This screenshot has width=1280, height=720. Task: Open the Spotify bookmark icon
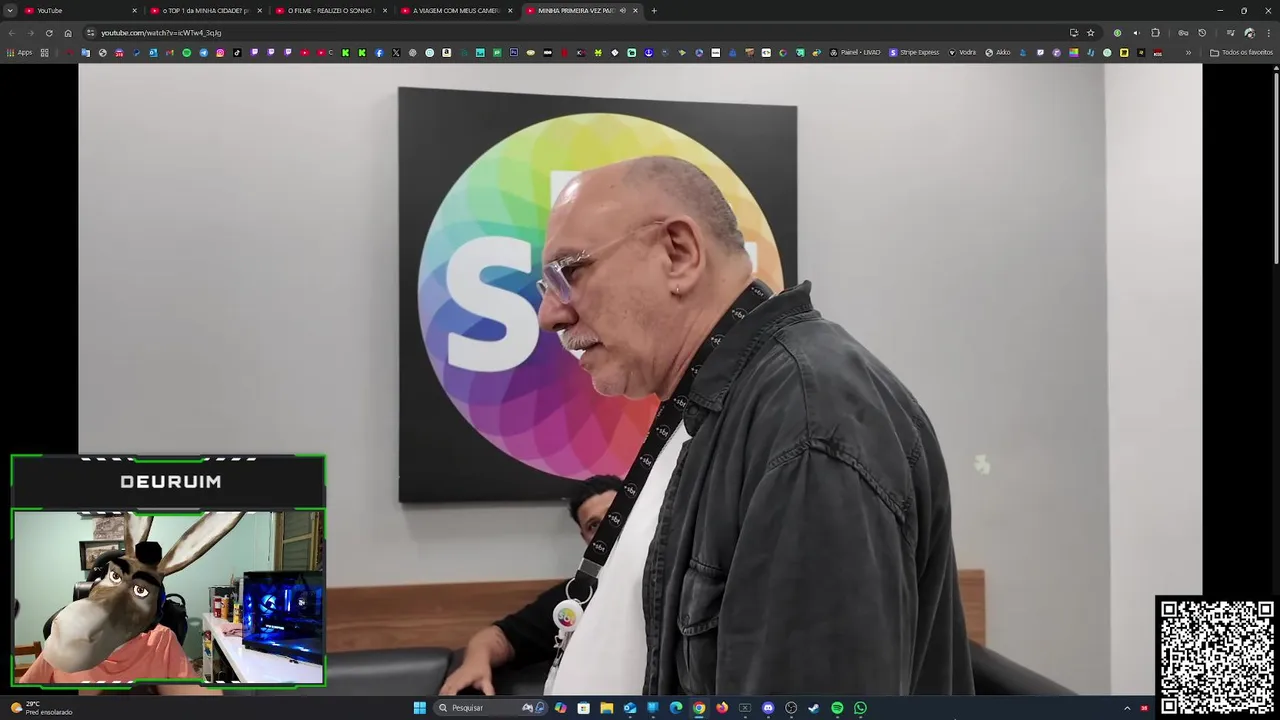click(x=186, y=53)
